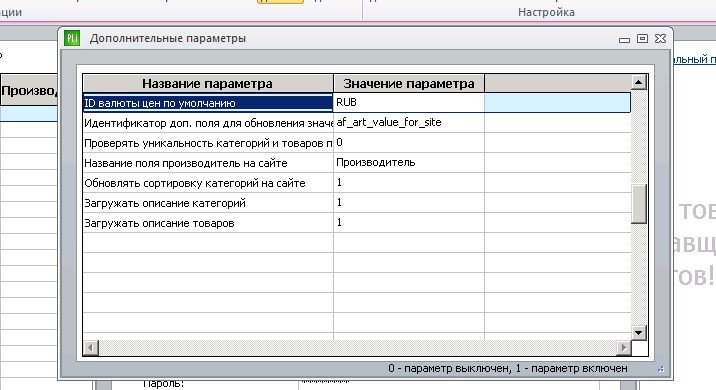Click the horizontal scrollbar right arrow

pyautogui.click(x=623, y=348)
